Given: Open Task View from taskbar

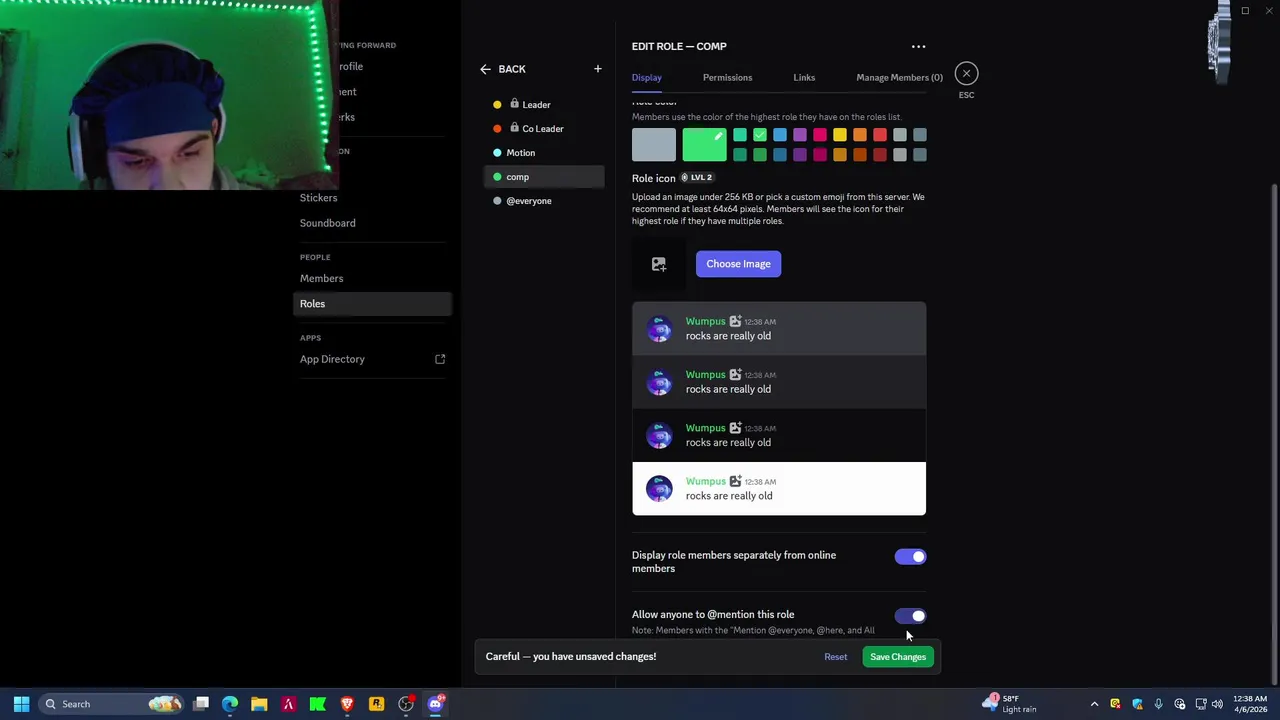Looking at the screenshot, I should (201, 704).
